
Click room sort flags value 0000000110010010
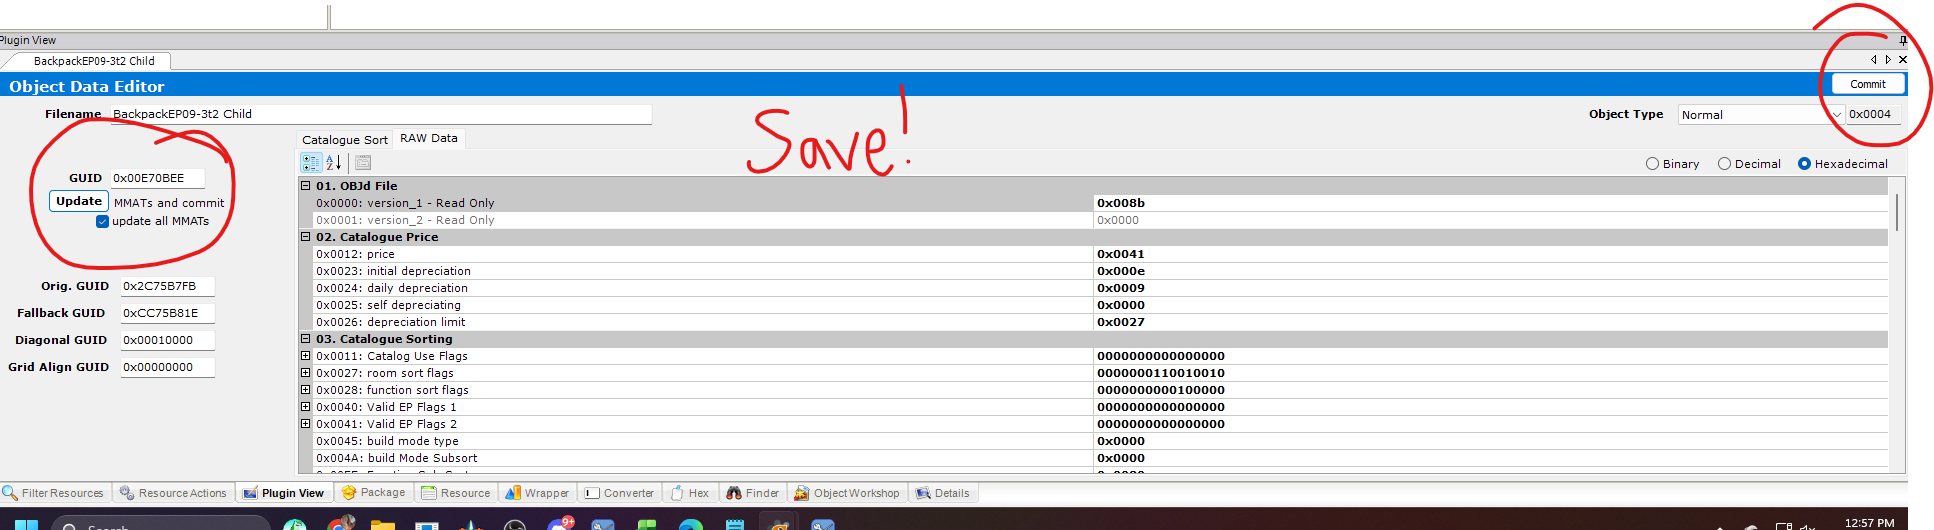coord(1490,373)
